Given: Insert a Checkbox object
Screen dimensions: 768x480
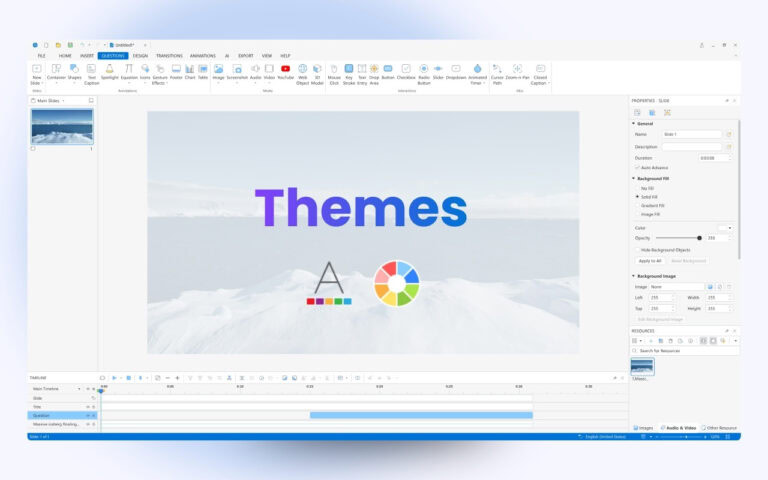Looking at the screenshot, I should 406,72.
